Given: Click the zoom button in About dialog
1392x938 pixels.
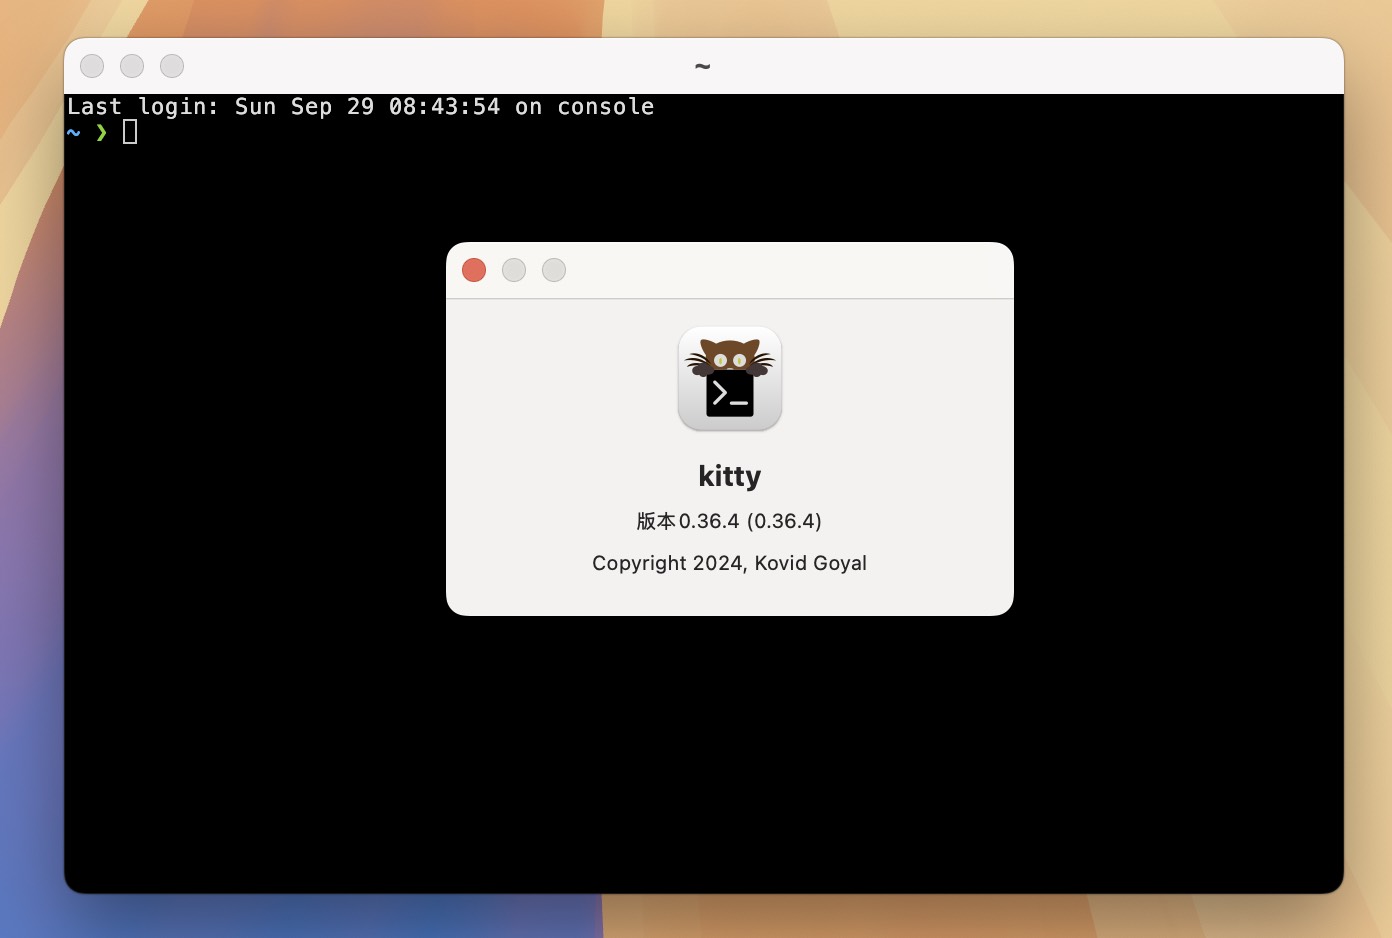Looking at the screenshot, I should click(x=554, y=270).
